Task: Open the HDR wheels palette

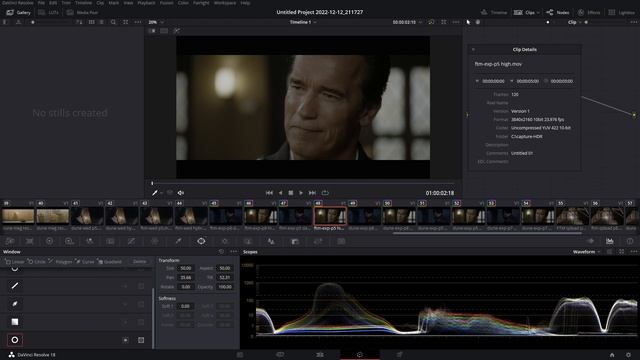Action: click(x=69, y=241)
